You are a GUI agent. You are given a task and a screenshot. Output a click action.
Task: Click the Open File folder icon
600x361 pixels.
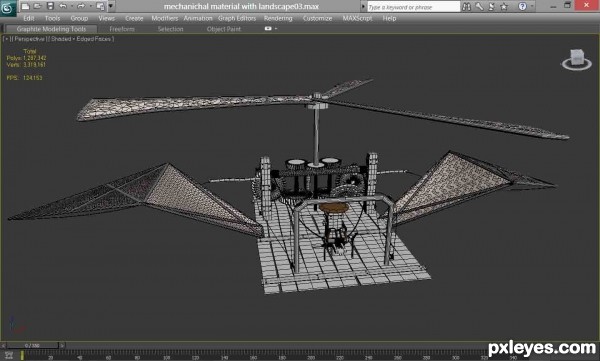pos(38,6)
